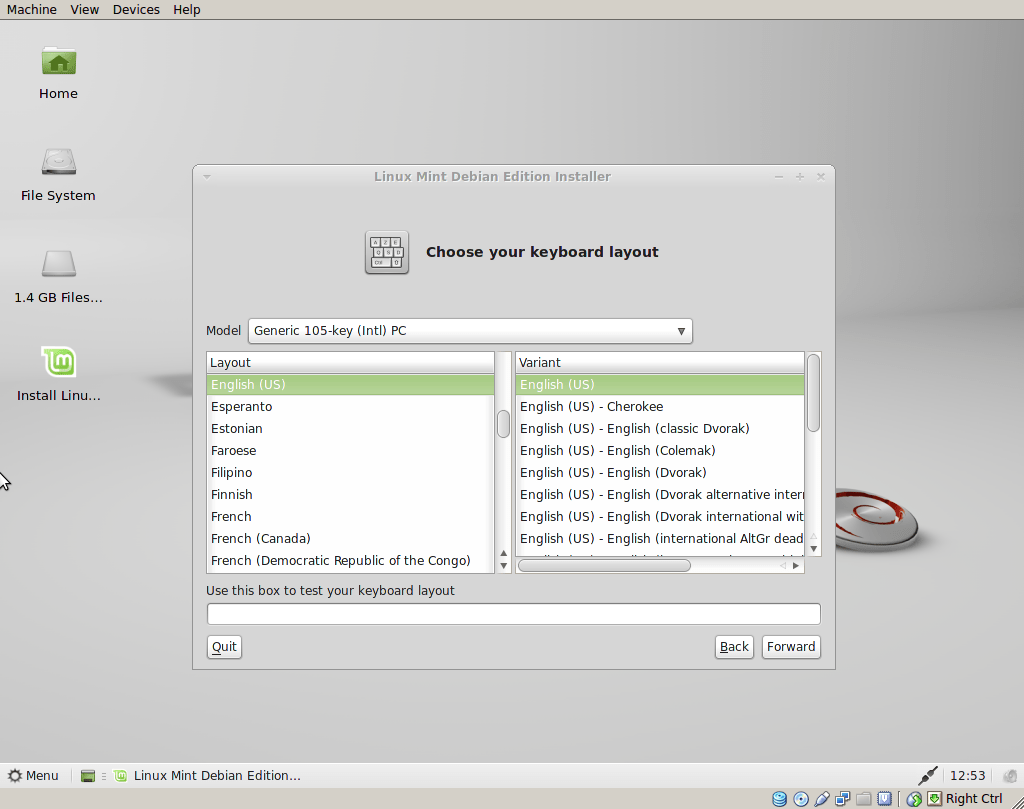Select Esperanto layout
1024x809 pixels.
[350, 407]
